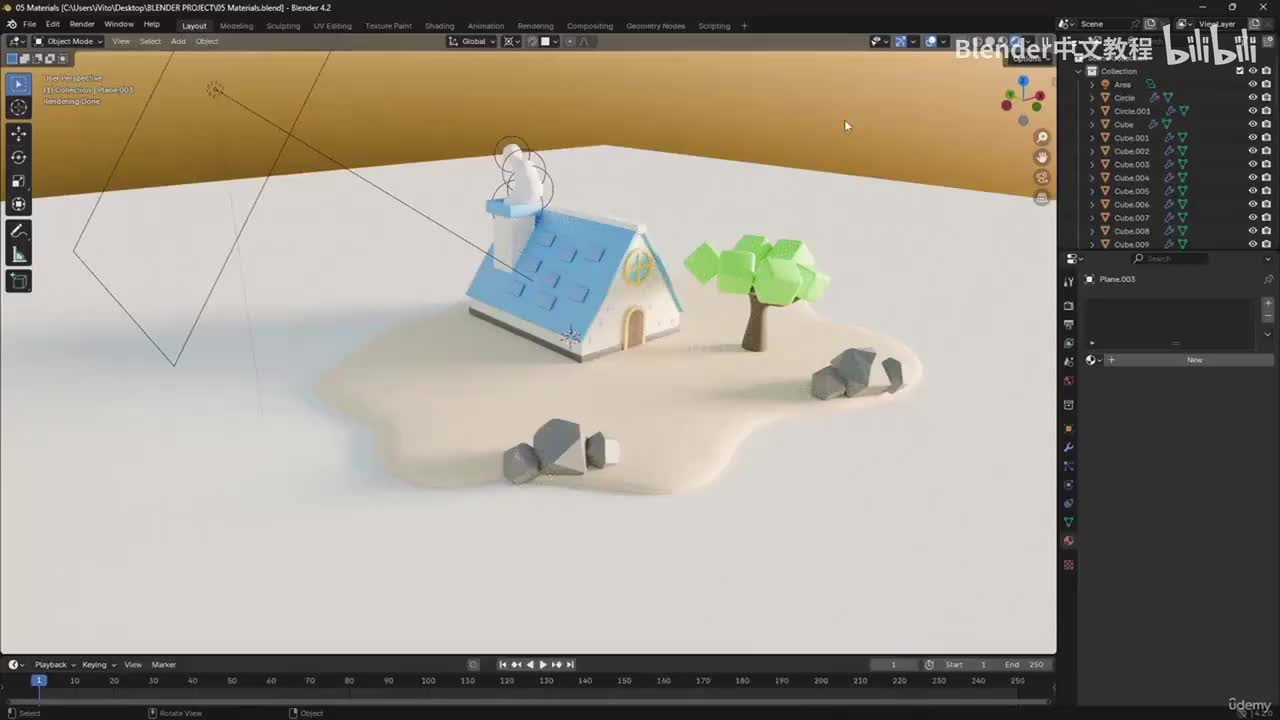The width and height of the screenshot is (1280, 720).
Task: Open the Object properties tab
Action: pos(1068,428)
